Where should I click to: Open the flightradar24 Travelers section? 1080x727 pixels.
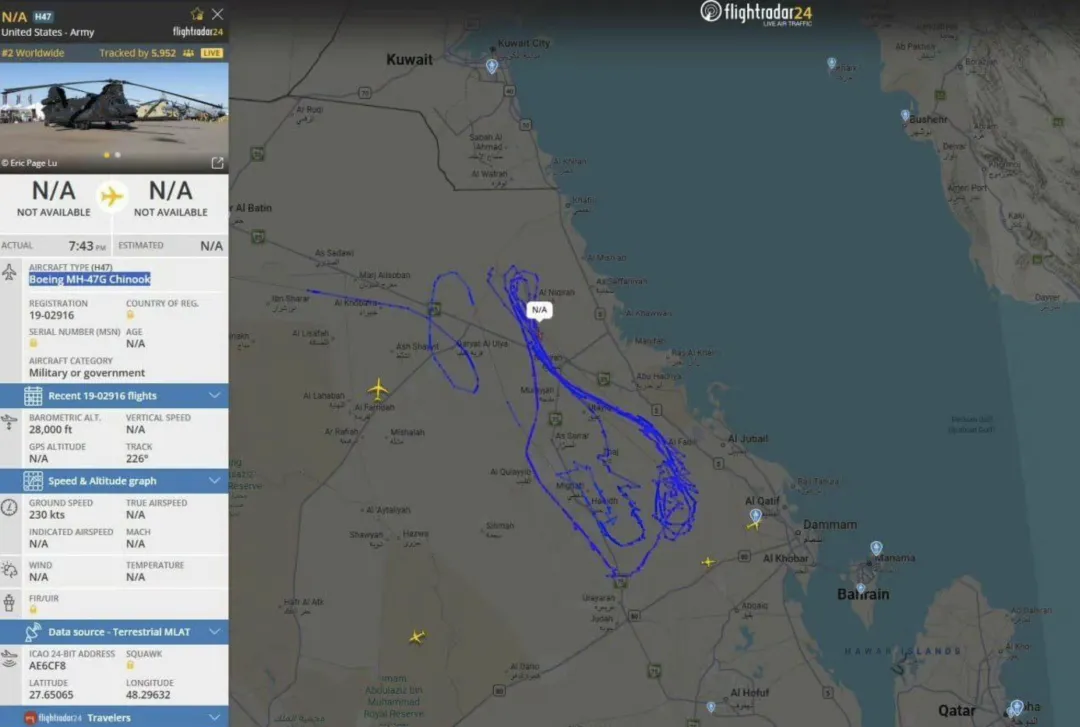click(114, 717)
